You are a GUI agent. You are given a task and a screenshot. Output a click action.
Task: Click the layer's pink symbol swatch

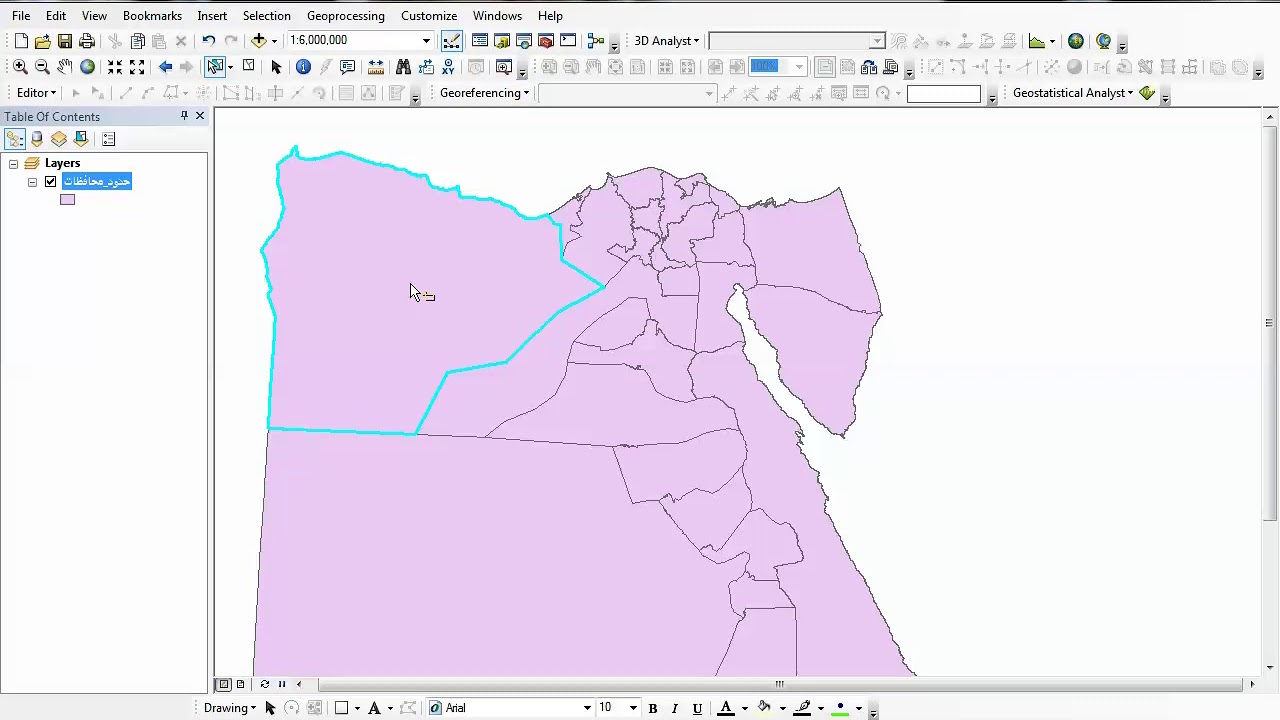pyautogui.click(x=67, y=200)
